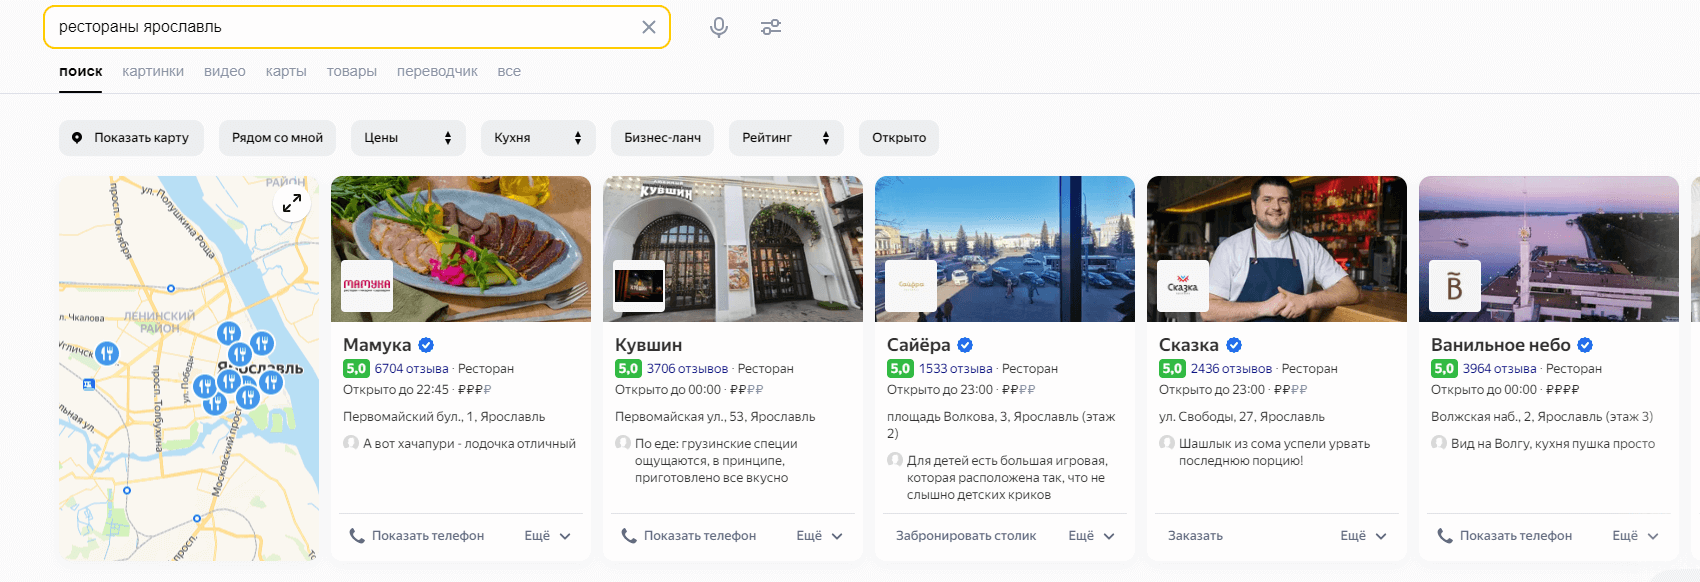Image resolution: width=1700 pixels, height=582 pixels.
Task: Expand Ещё in the Мамука card
Action: point(548,536)
